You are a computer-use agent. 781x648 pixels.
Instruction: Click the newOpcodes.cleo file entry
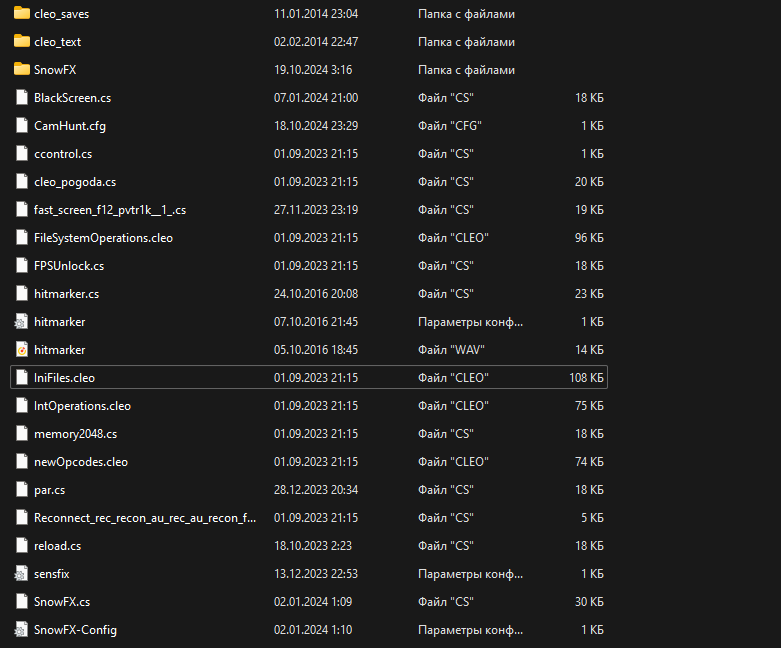[80, 462]
